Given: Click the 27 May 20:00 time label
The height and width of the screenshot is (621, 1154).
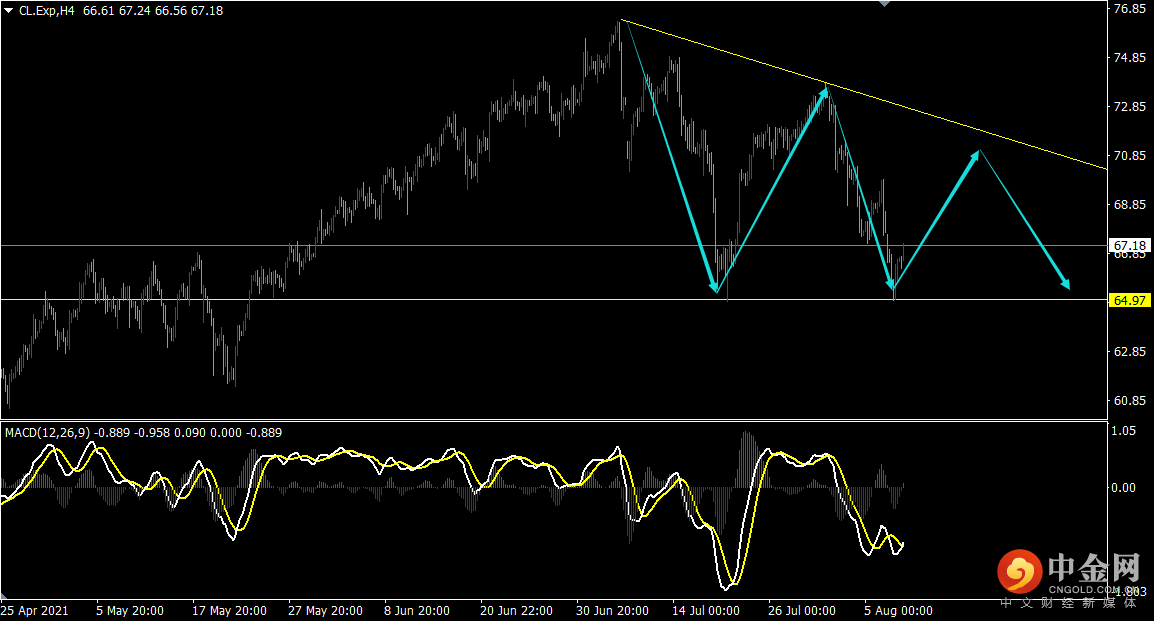Looking at the screenshot, I should point(325,611).
